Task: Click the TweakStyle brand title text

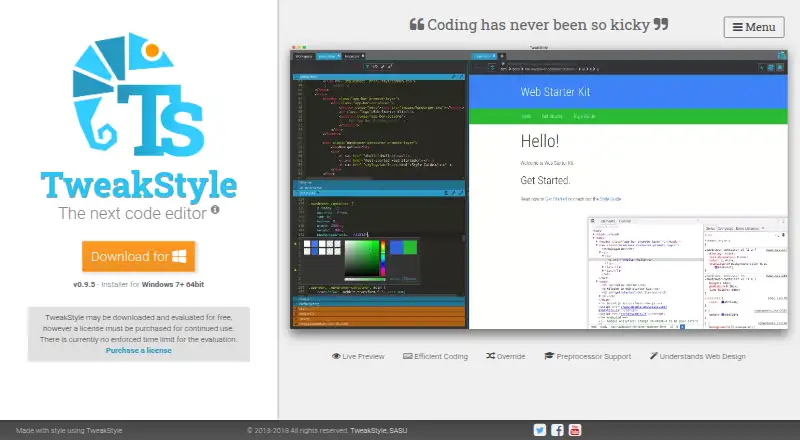Action: click(139, 185)
